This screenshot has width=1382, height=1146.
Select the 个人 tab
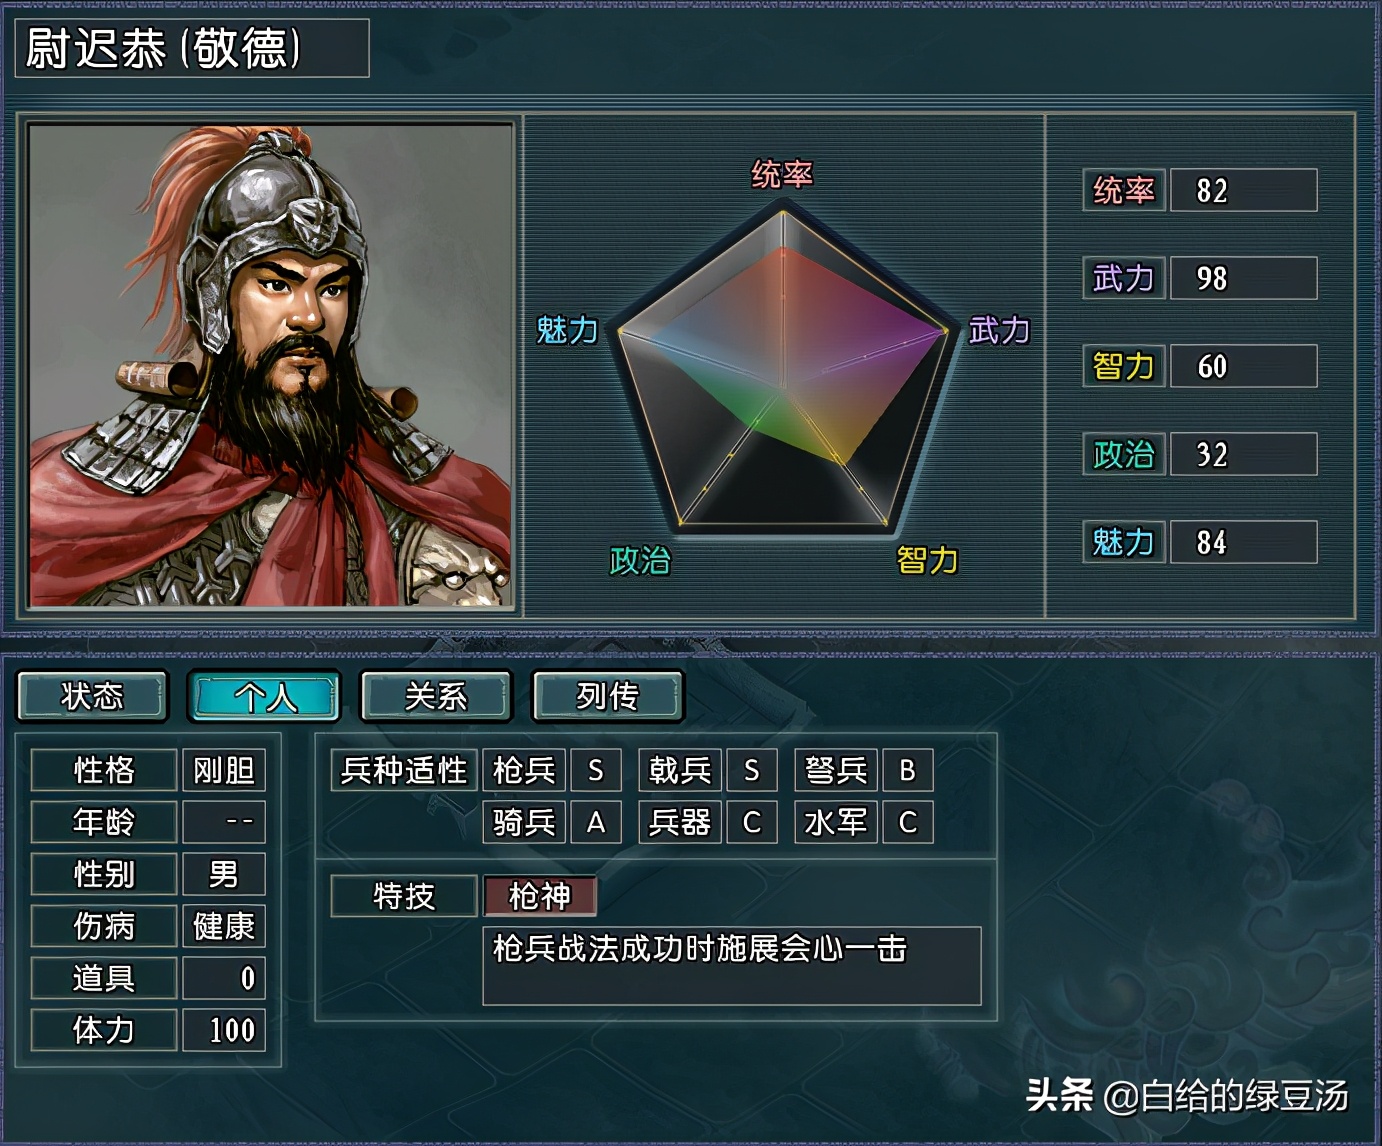pyautogui.click(x=265, y=696)
